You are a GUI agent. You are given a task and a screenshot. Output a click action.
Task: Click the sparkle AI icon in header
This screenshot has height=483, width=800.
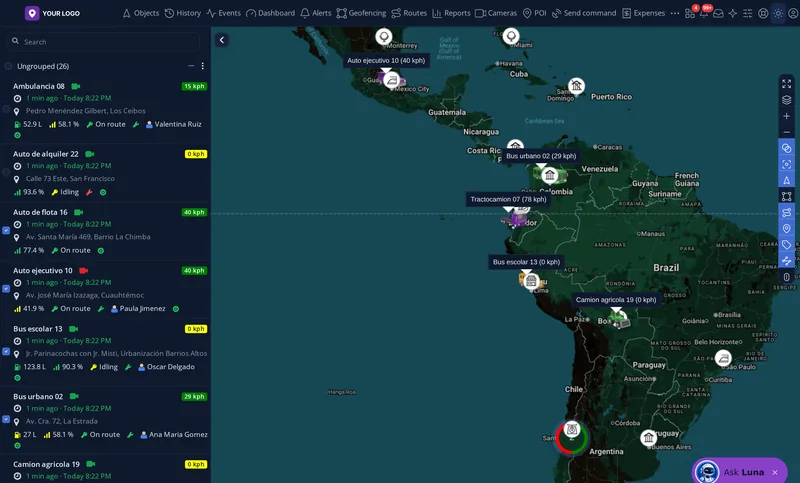point(733,14)
